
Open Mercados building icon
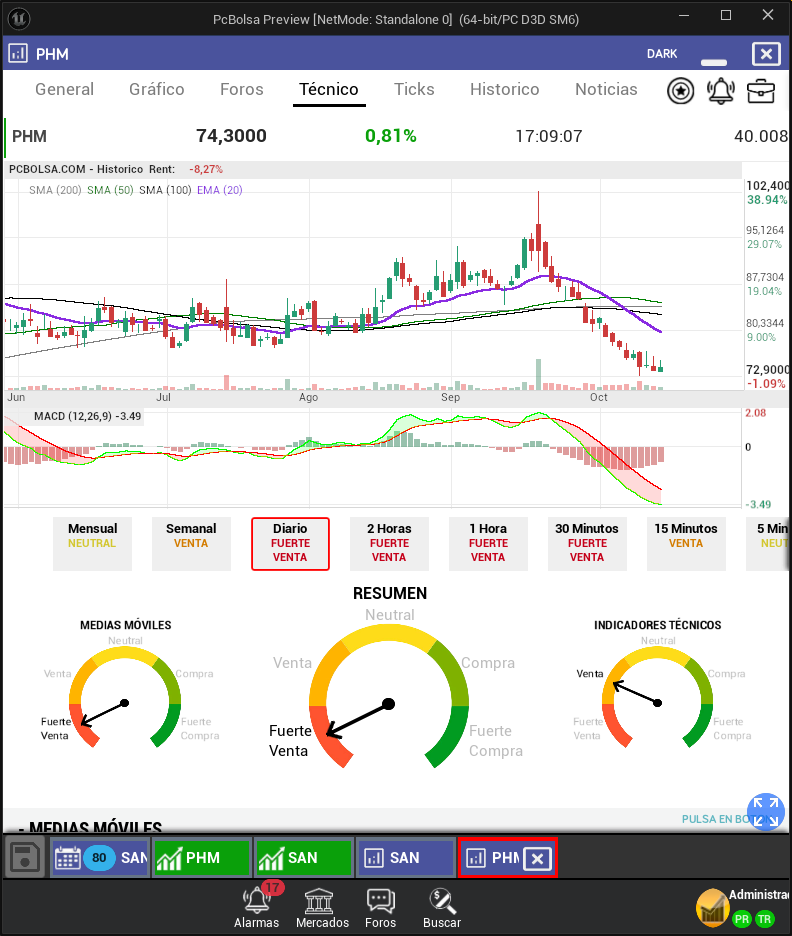pos(322,907)
